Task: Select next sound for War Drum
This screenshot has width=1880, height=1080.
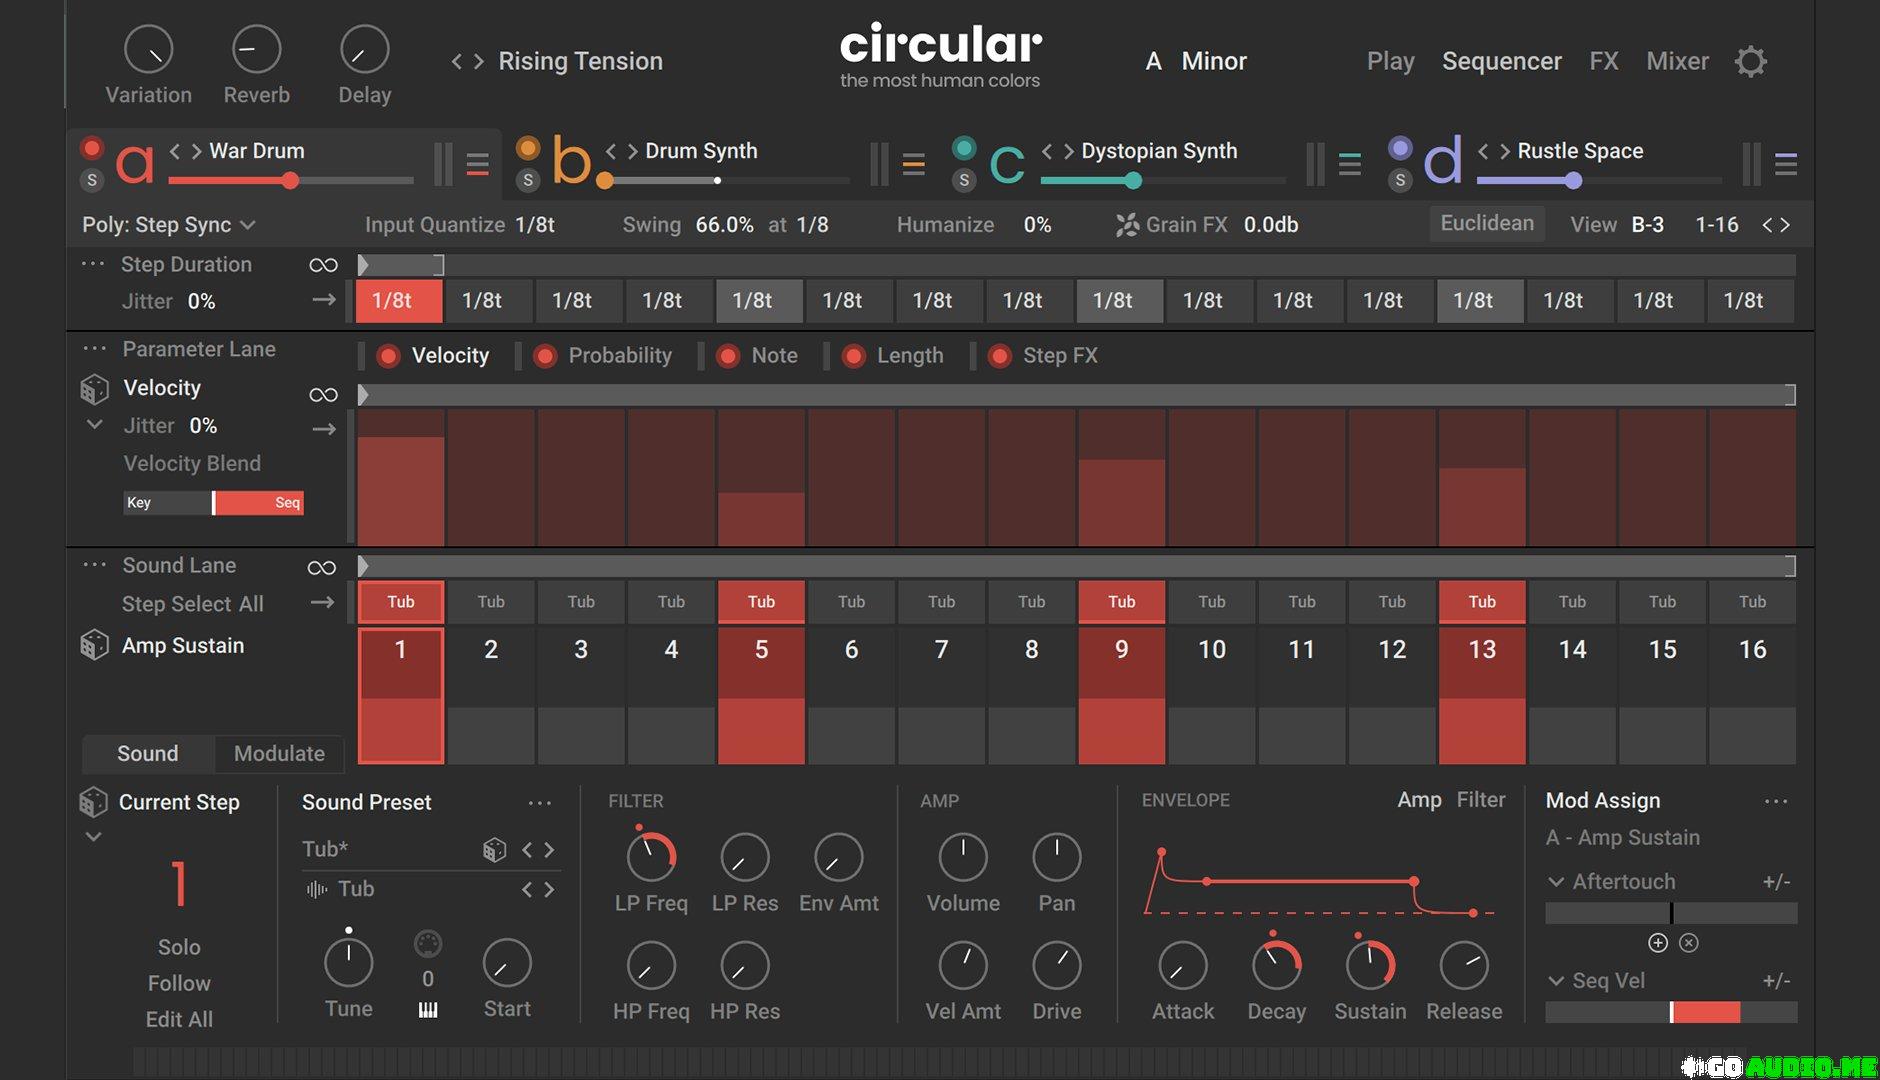Action: click(x=197, y=151)
